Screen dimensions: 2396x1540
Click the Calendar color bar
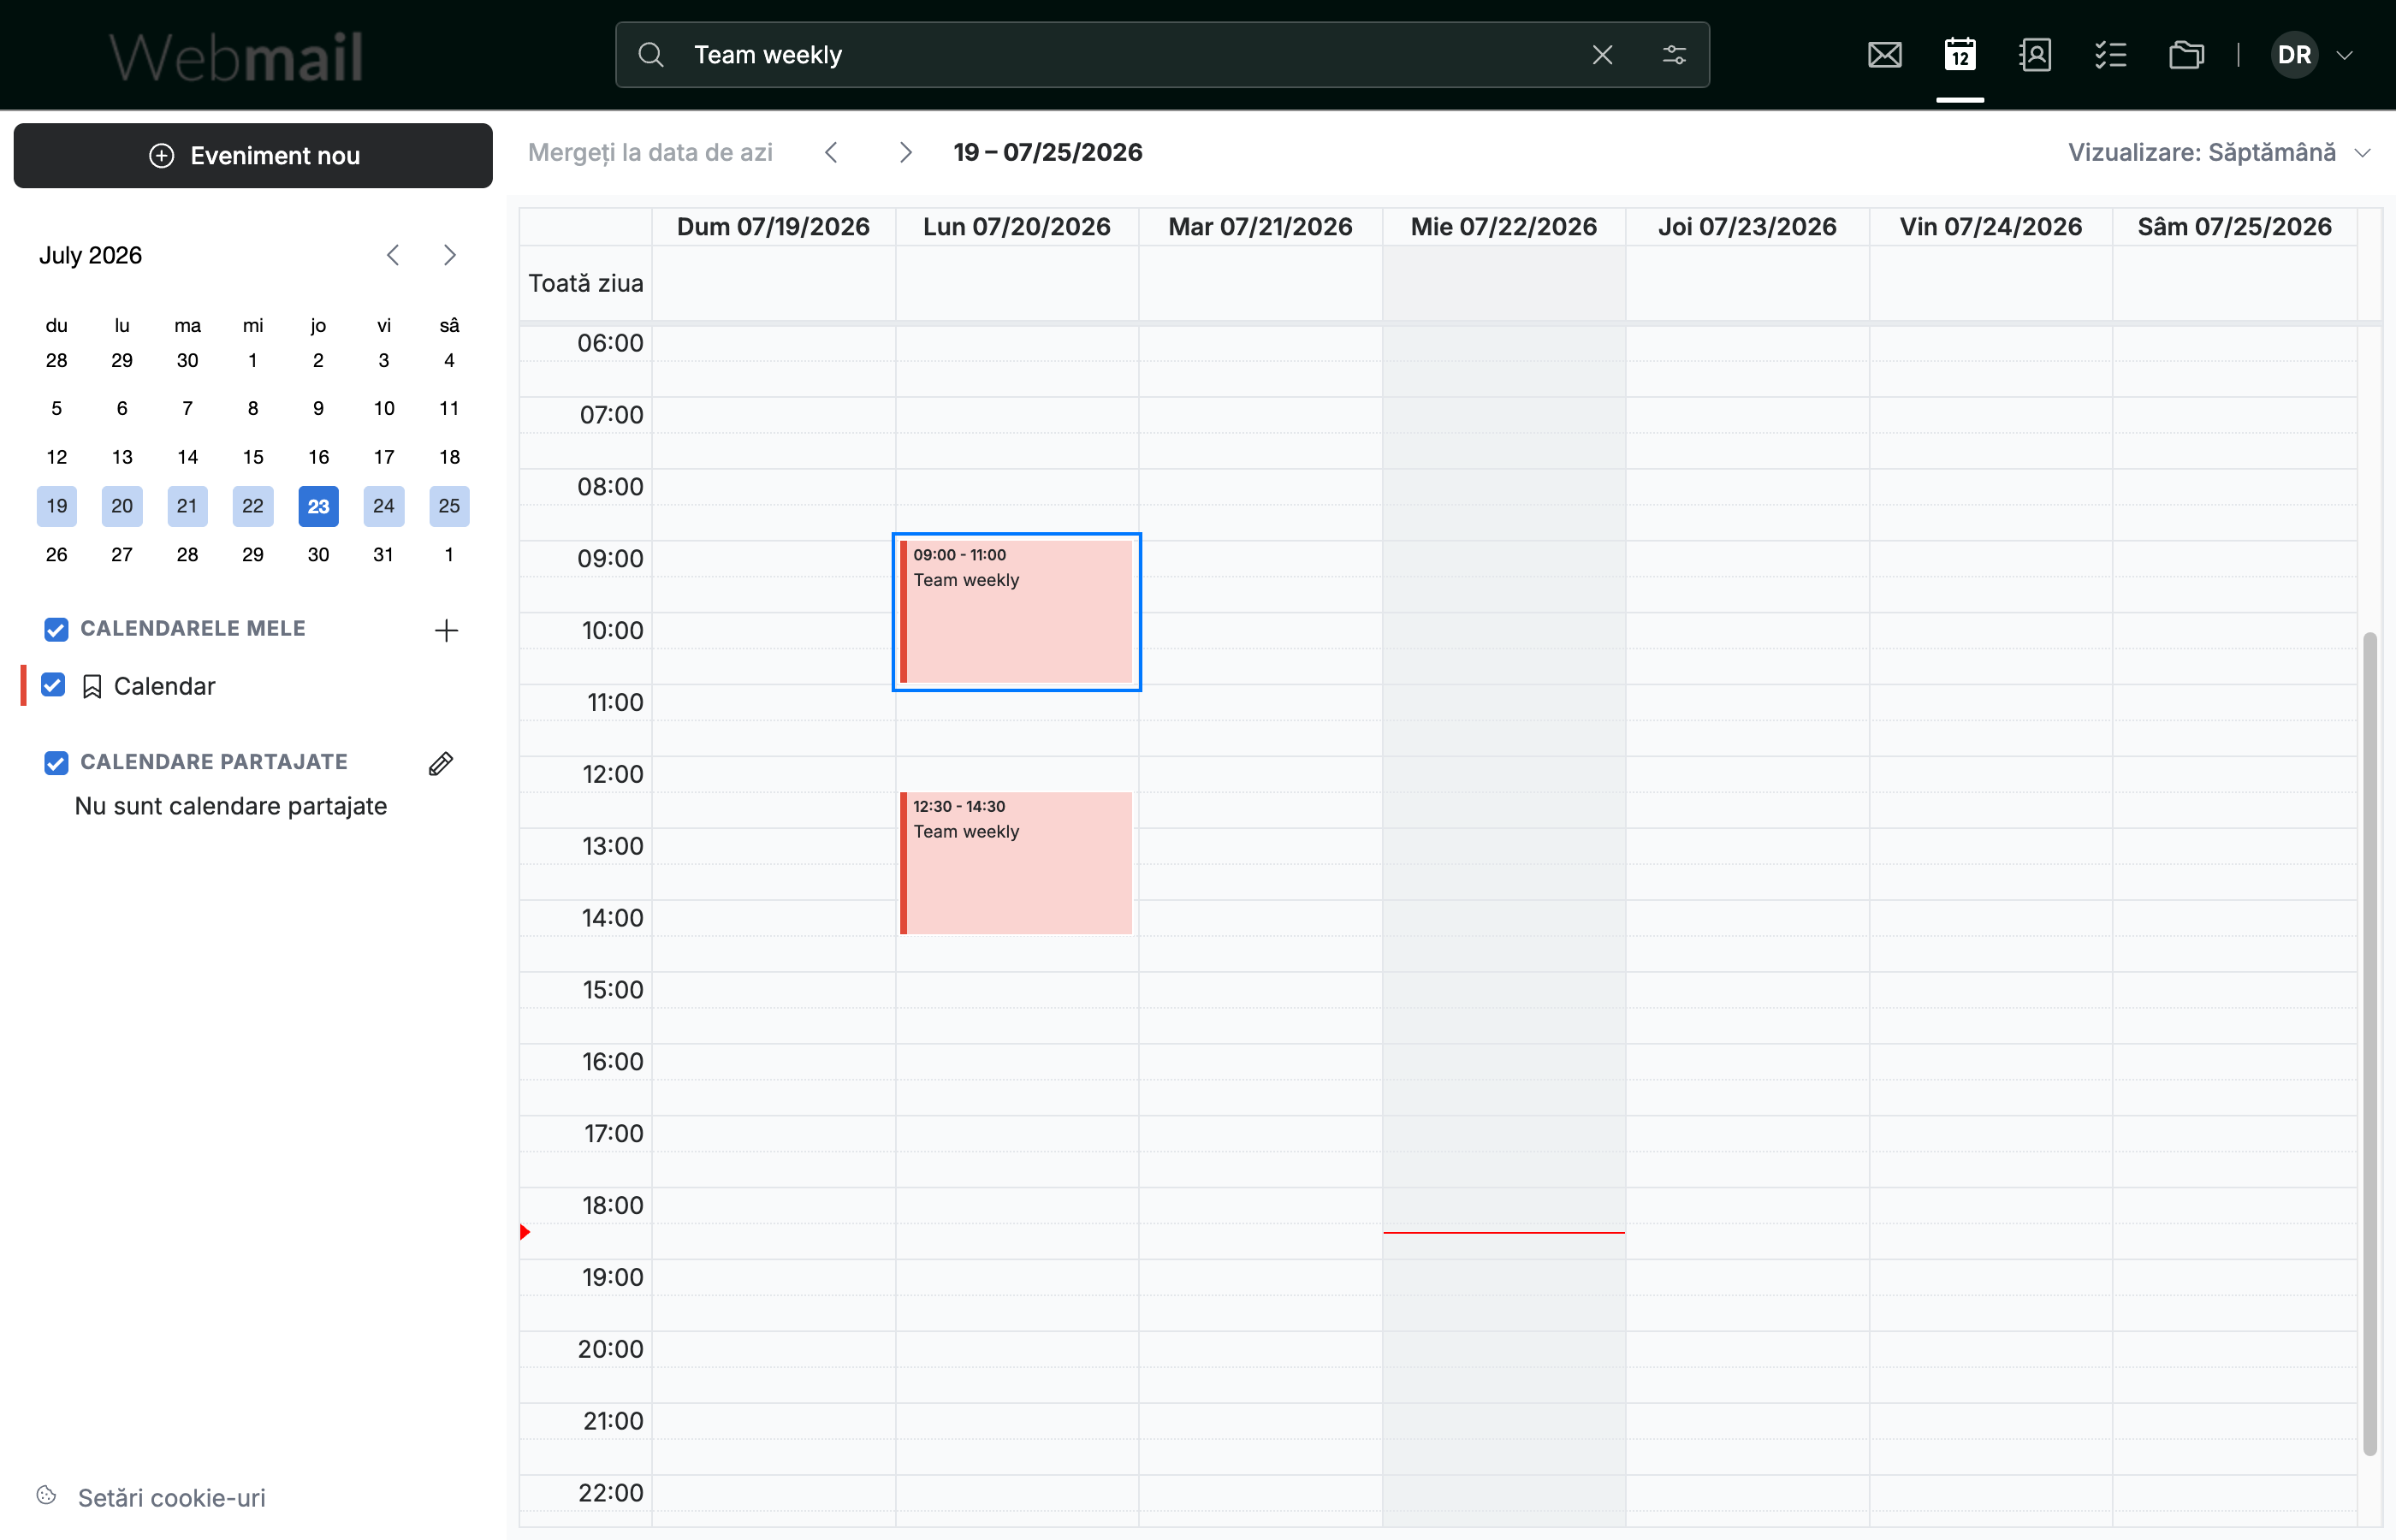pyautogui.click(x=23, y=686)
